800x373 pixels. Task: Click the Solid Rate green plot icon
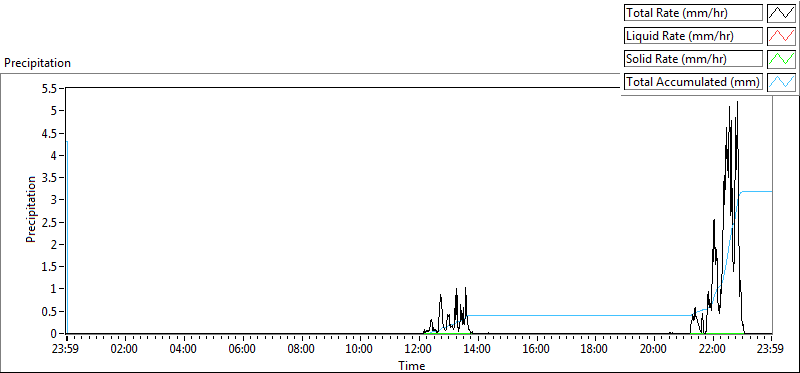coord(781,59)
